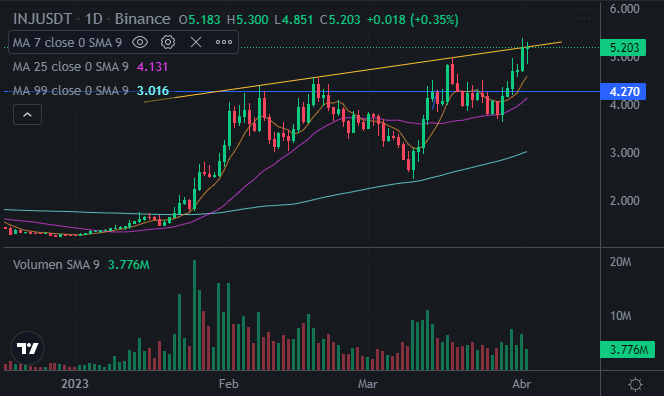Image resolution: width=664 pixels, height=396 pixels.
Task: Click the MA 7 close indicator label
Action: 67,42
